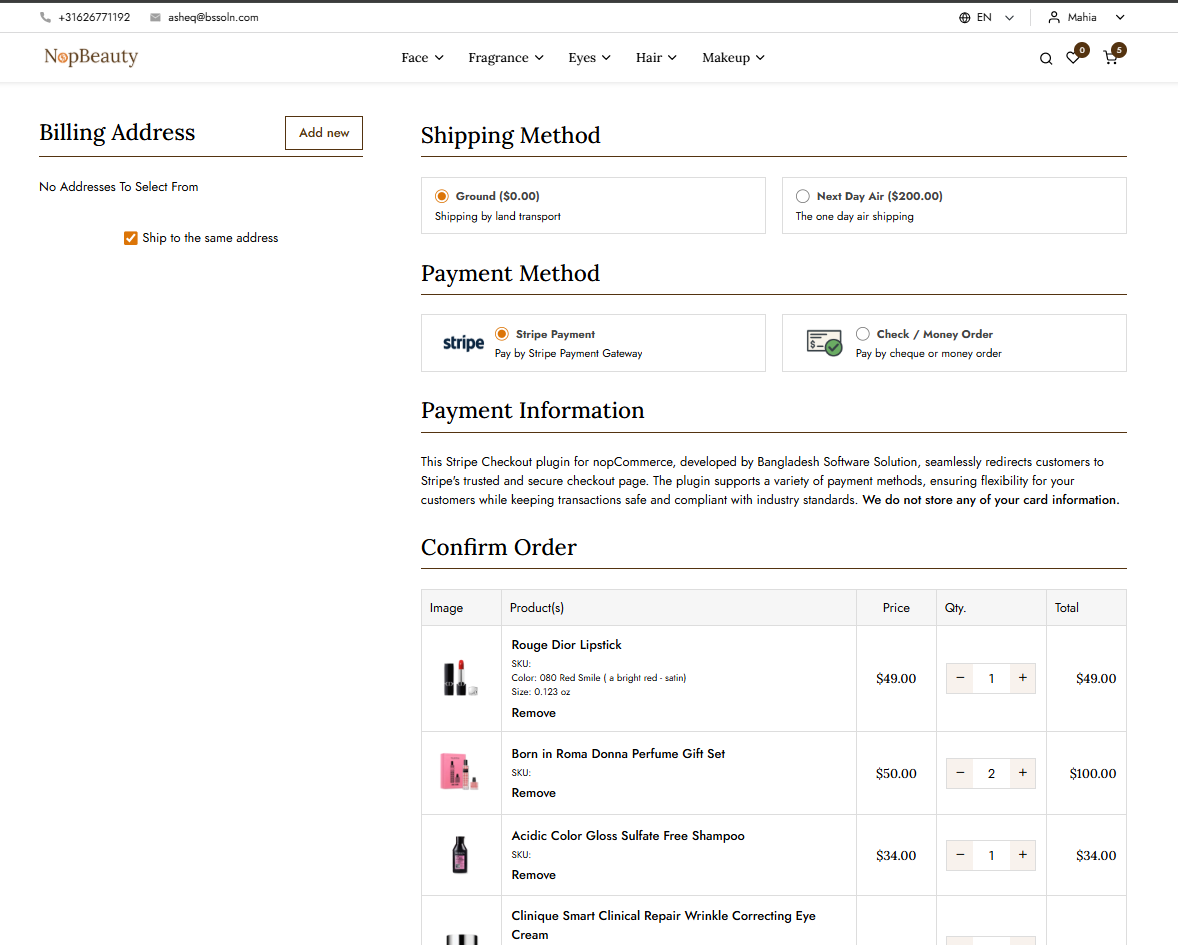1178x945 pixels.
Task: Click quantity field of Acidic Color Gloss Shampoo
Action: 991,855
